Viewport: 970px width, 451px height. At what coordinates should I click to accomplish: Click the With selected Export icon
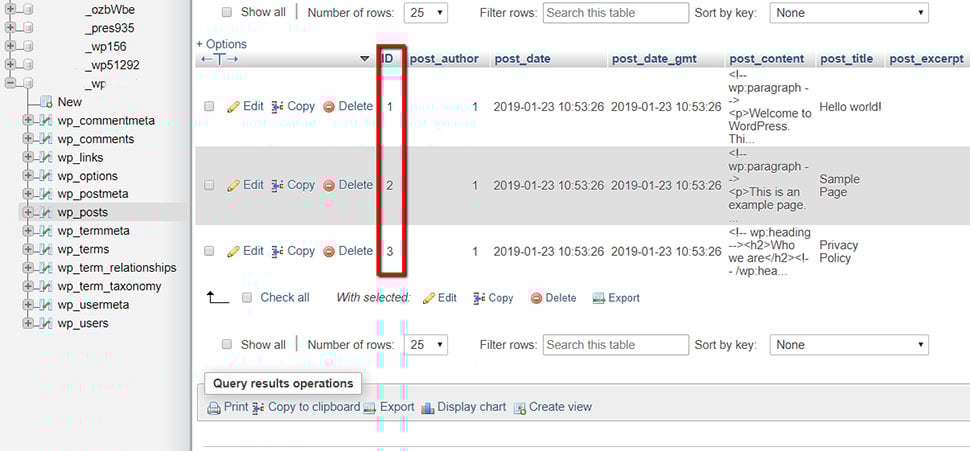pyautogui.click(x=598, y=298)
